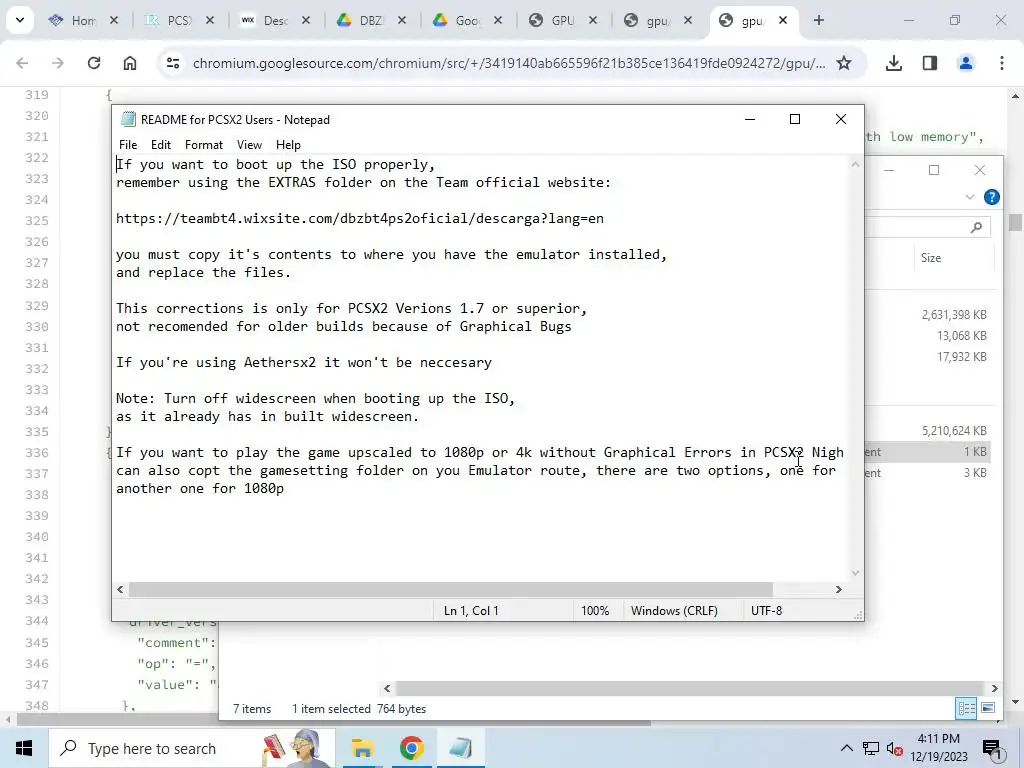The image size is (1024, 768).
Task: Expand the File Explorer ribbon chevron
Action: pyautogui.click(x=970, y=197)
